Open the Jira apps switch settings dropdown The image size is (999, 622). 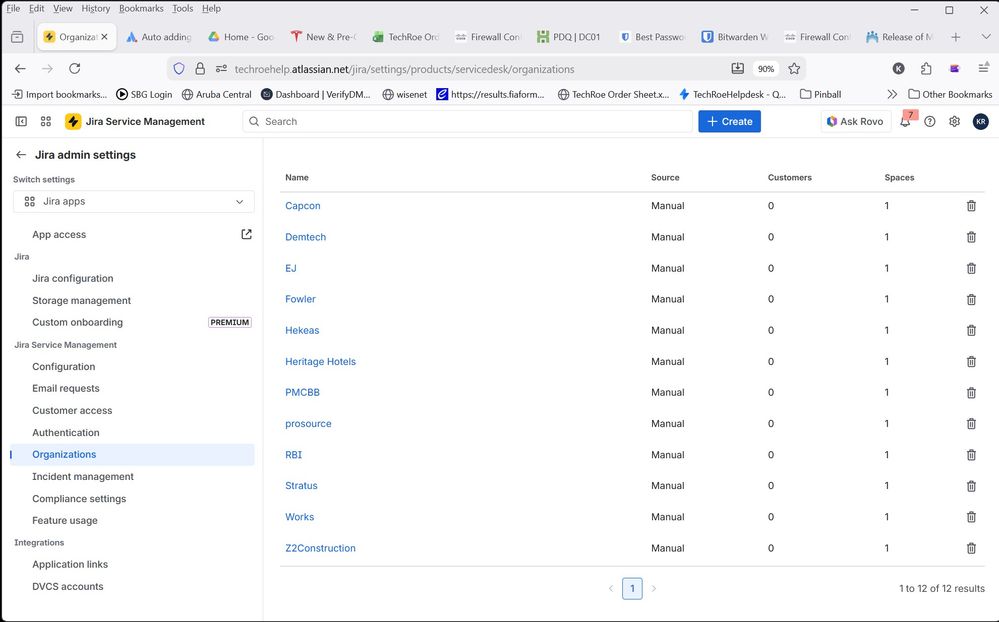pyautogui.click(x=133, y=201)
